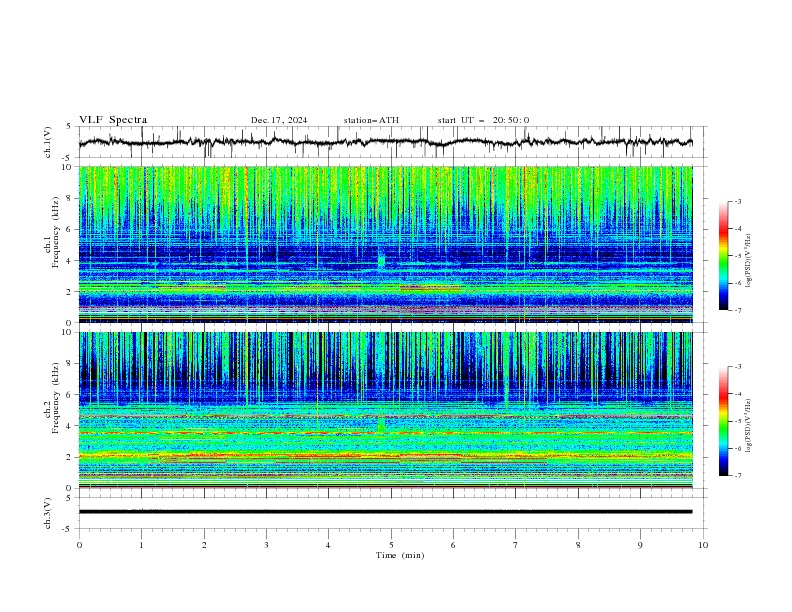Click tick label "1" on the time axis

[x=141, y=545]
